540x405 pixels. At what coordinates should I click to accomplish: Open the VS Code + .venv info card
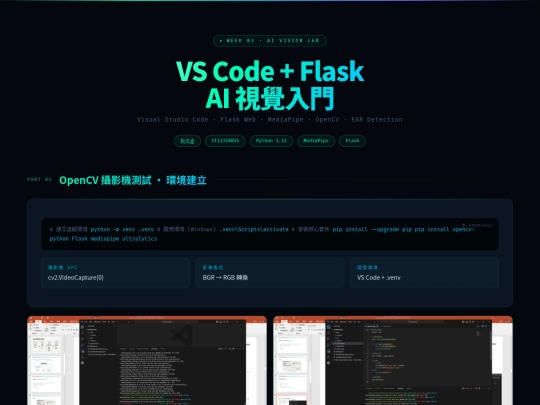tap(425, 273)
